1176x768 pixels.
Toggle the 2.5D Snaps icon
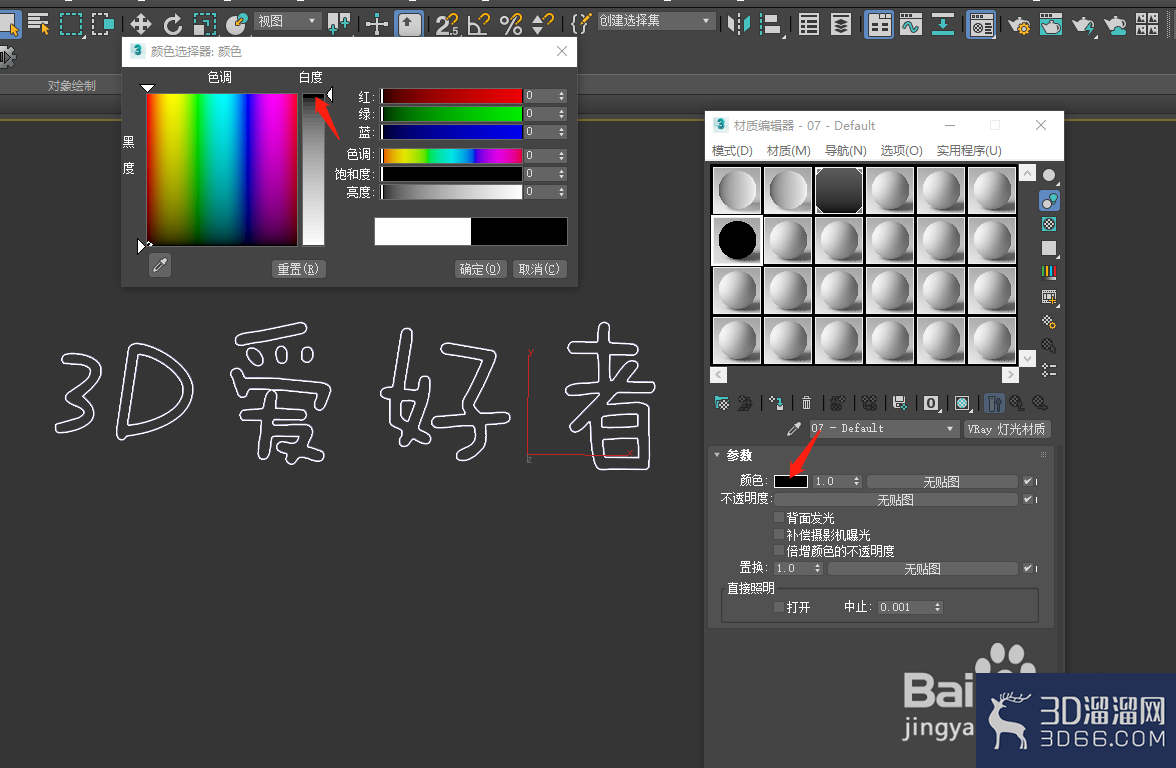(446, 24)
